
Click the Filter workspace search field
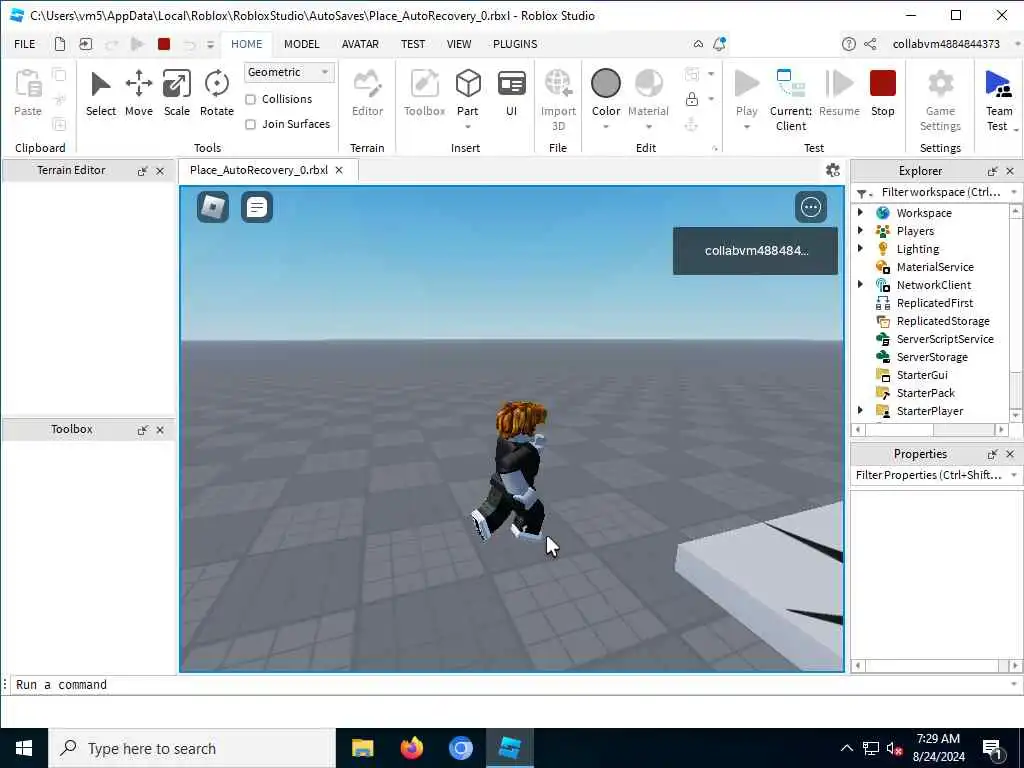tap(940, 192)
